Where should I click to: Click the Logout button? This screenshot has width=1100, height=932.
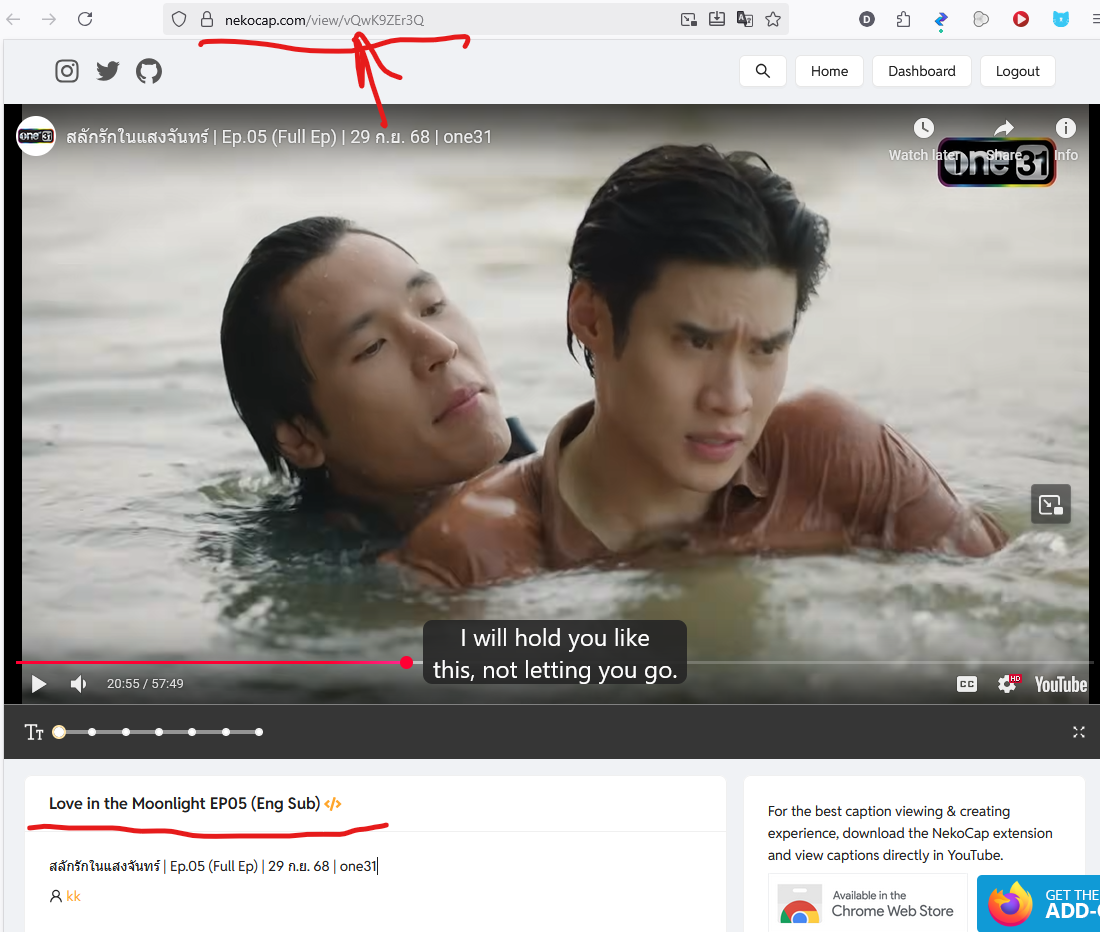(1017, 71)
